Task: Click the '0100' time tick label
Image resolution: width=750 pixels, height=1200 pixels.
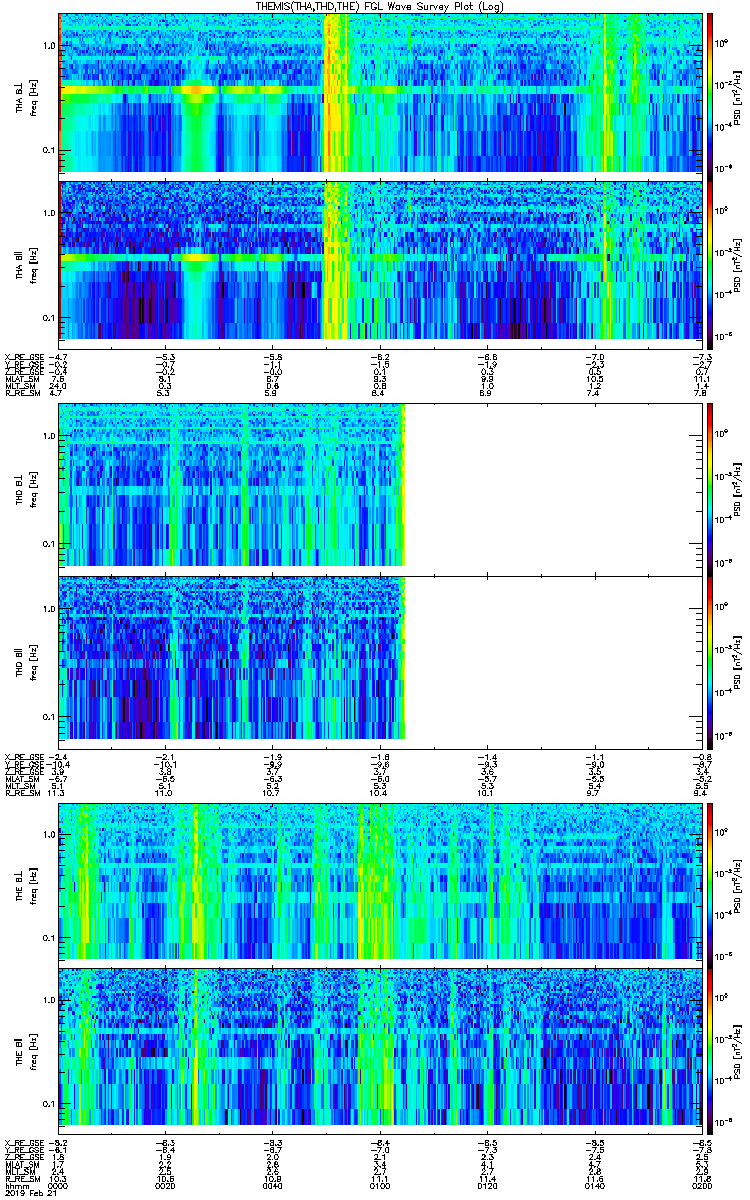Action: (x=379, y=1187)
